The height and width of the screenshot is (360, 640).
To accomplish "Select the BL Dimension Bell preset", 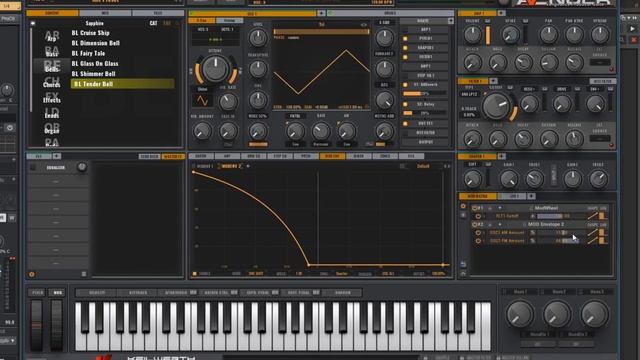I will 96,43.
